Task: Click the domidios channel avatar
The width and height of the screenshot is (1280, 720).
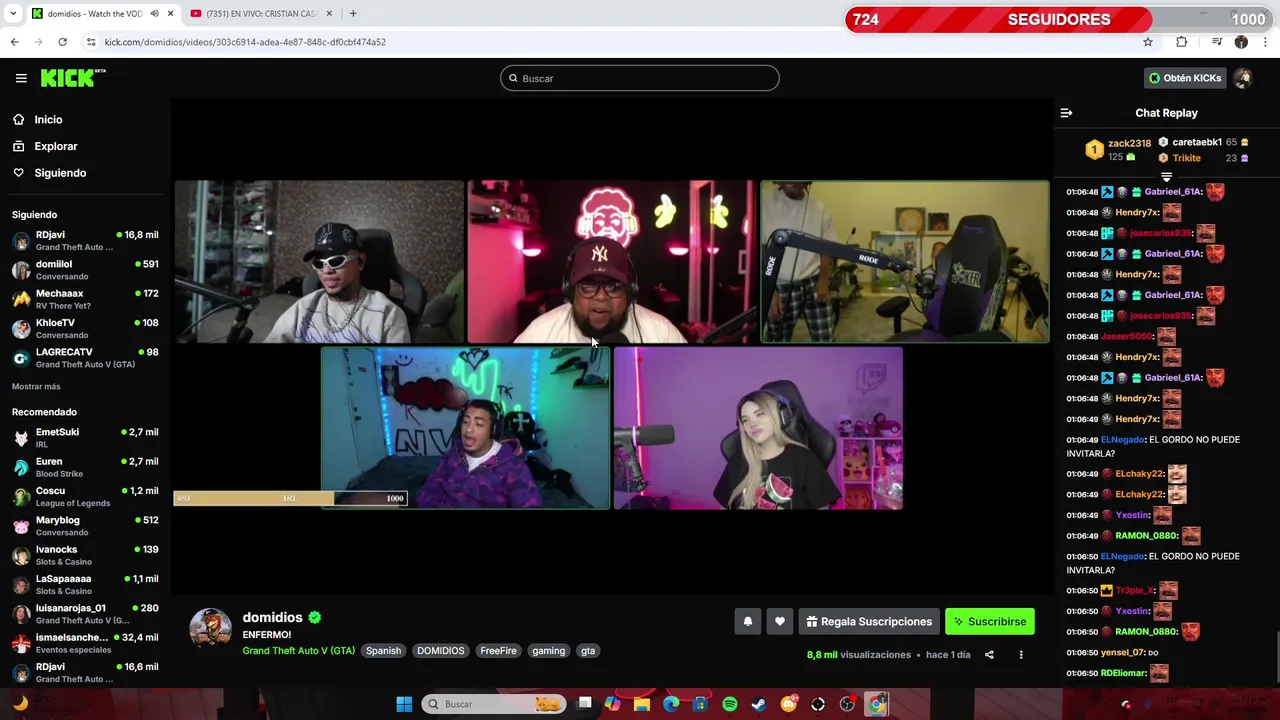Action: pos(210,629)
